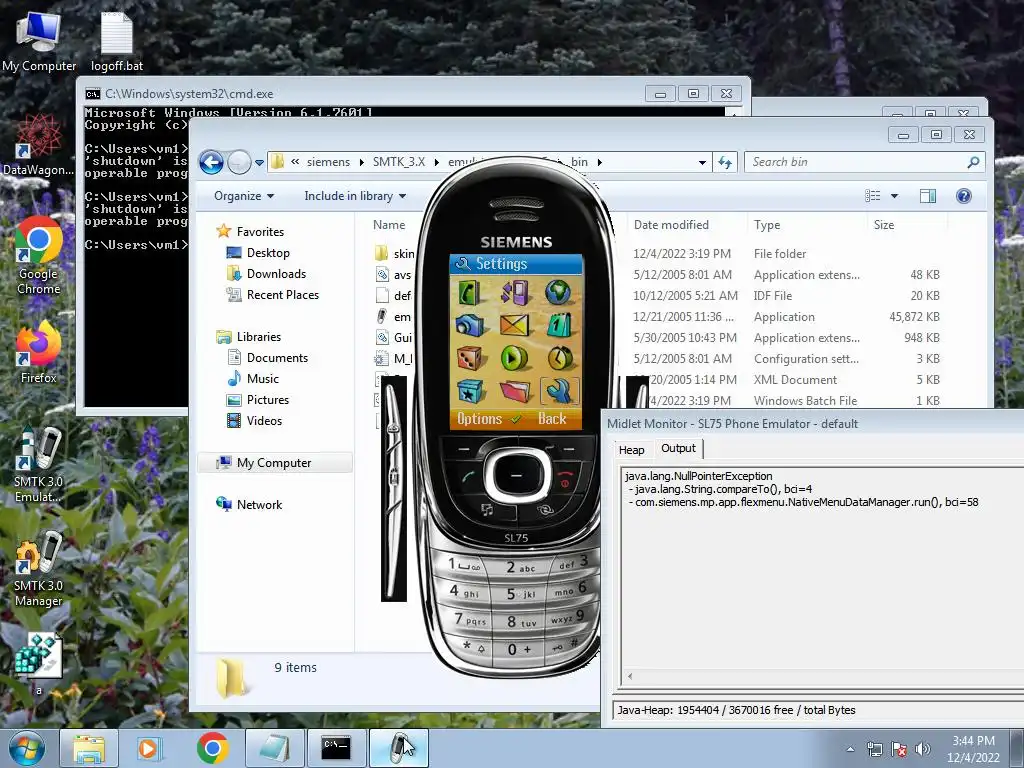
Task: Click the red end-call key on the emulator
Action: (x=565, y=477)
